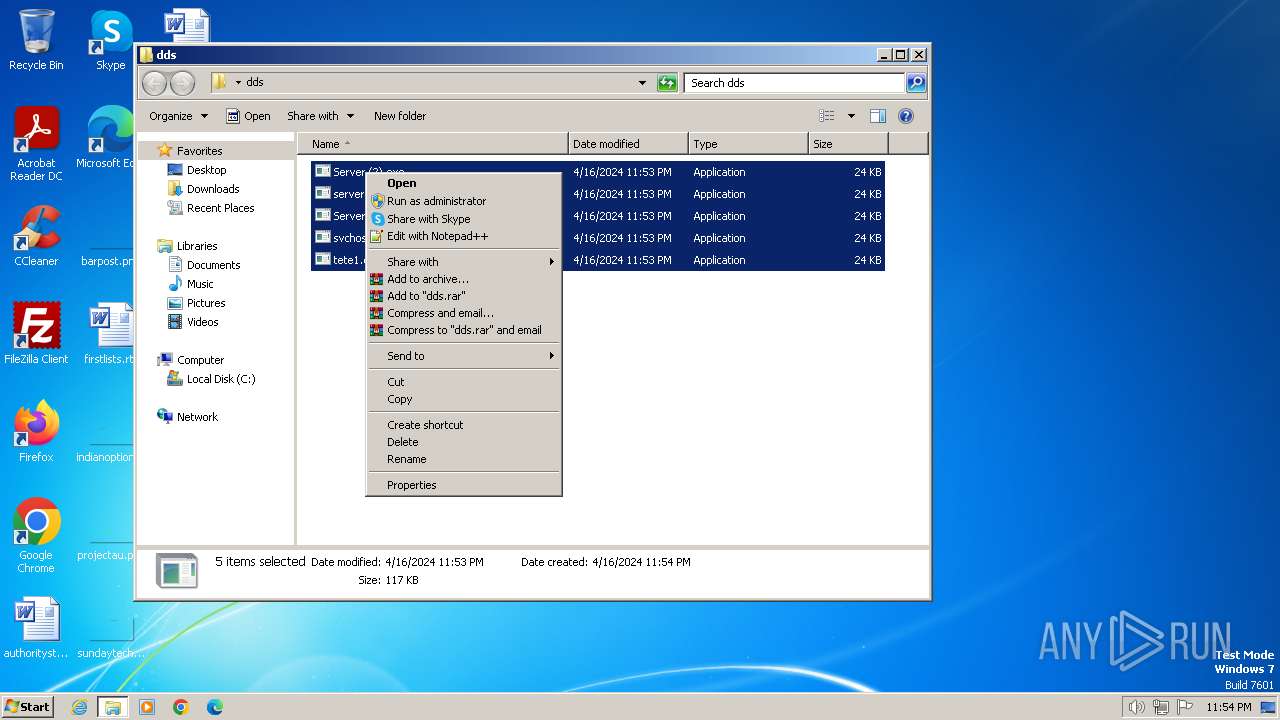Open Google Chrome desktop shortcut
The height and width of the screenshot is (720, 1280).
pyautogui.click(x=36, y=535)
